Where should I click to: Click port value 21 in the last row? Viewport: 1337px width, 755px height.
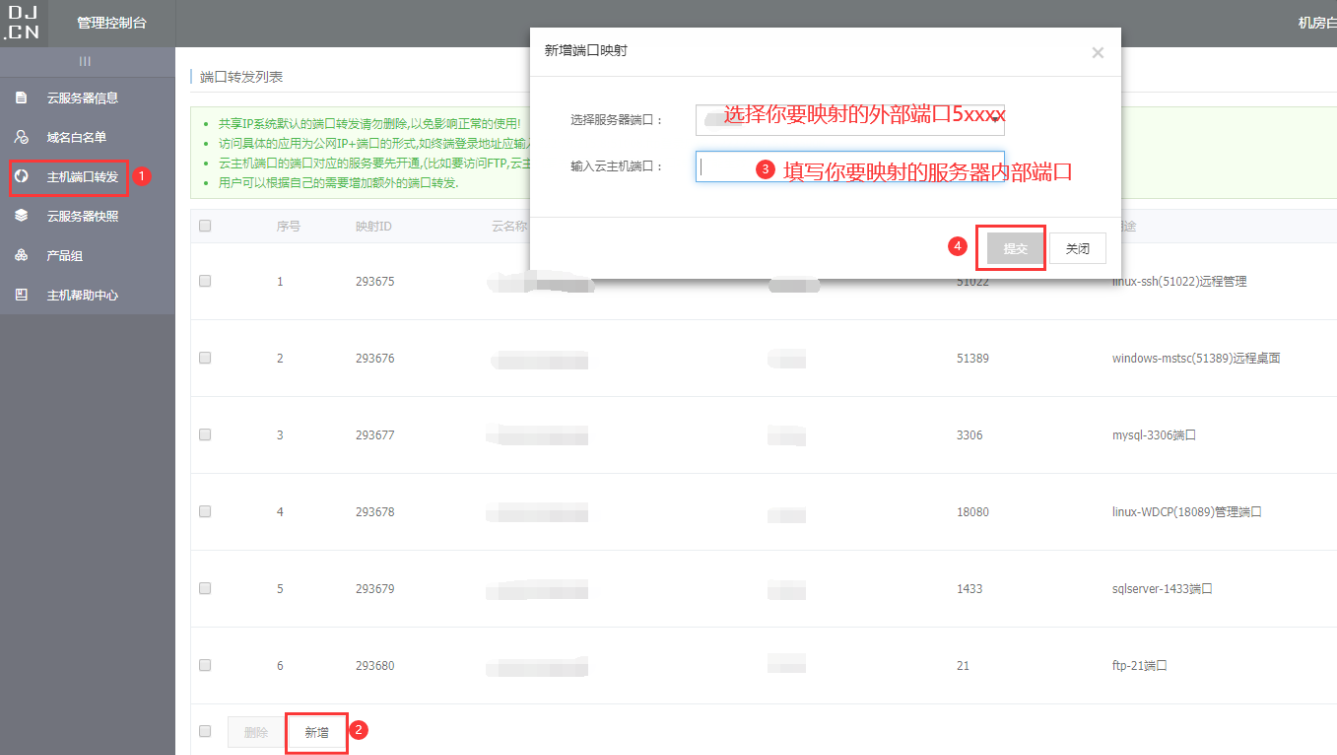click(x=963, y=666)
